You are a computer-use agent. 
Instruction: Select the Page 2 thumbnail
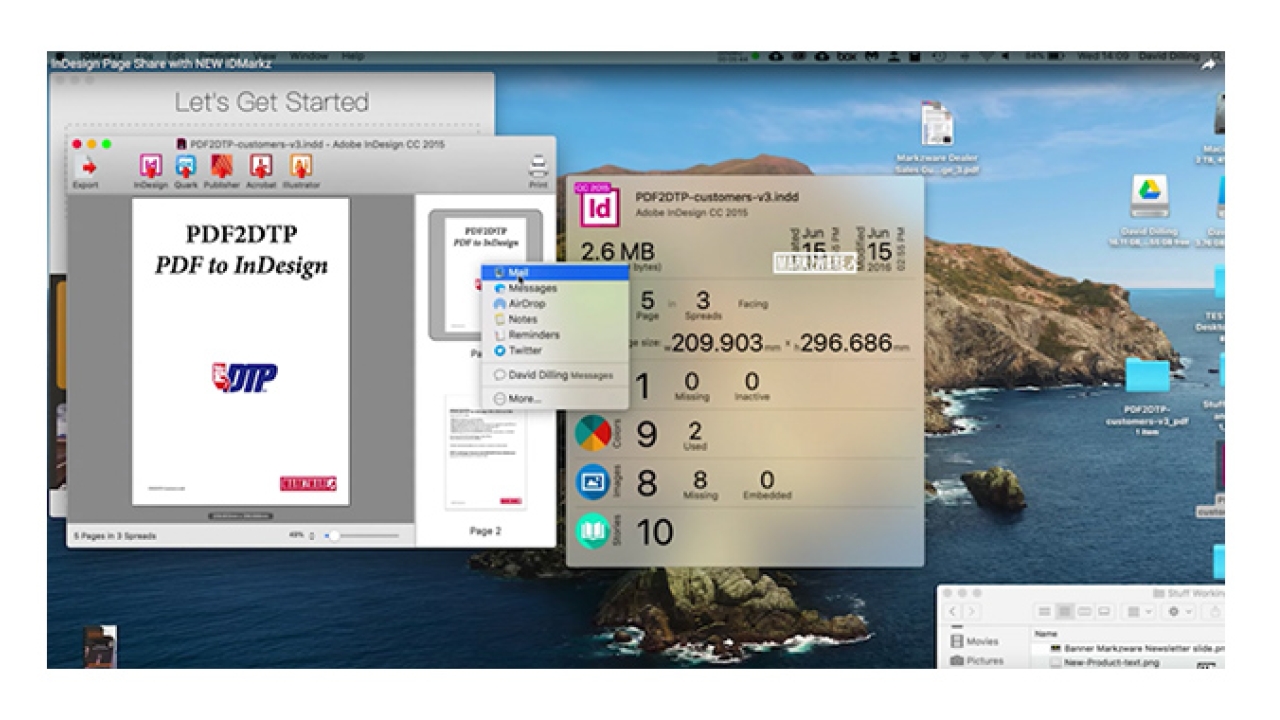click(x=485, y=453)
